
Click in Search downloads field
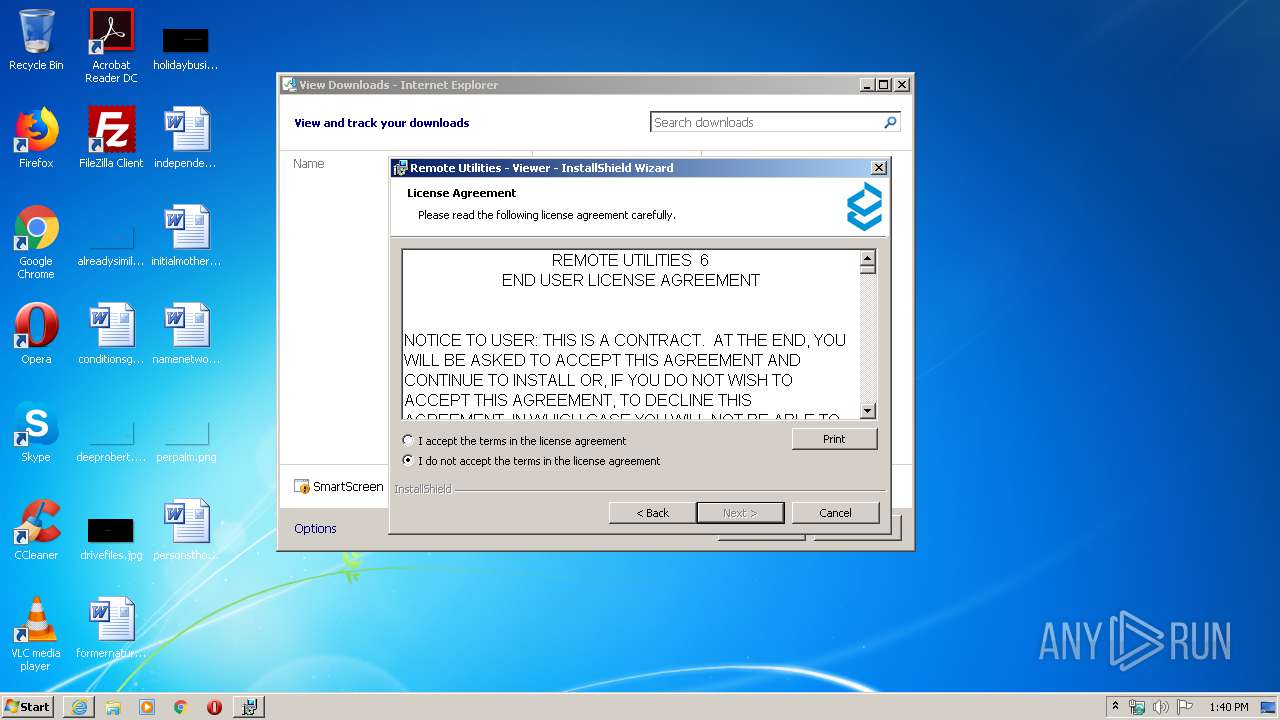[766, 122]
